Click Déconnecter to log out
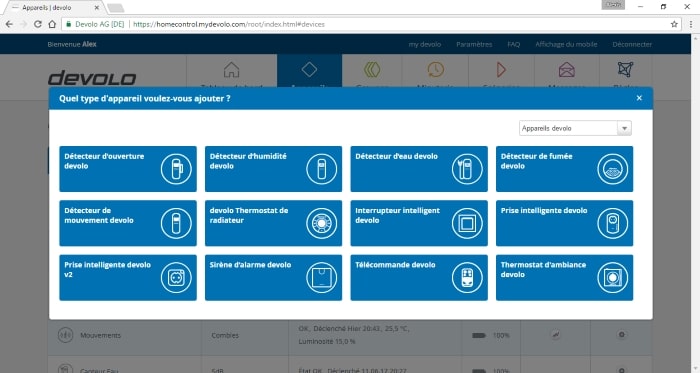700x373 pixels. (632, 44)
